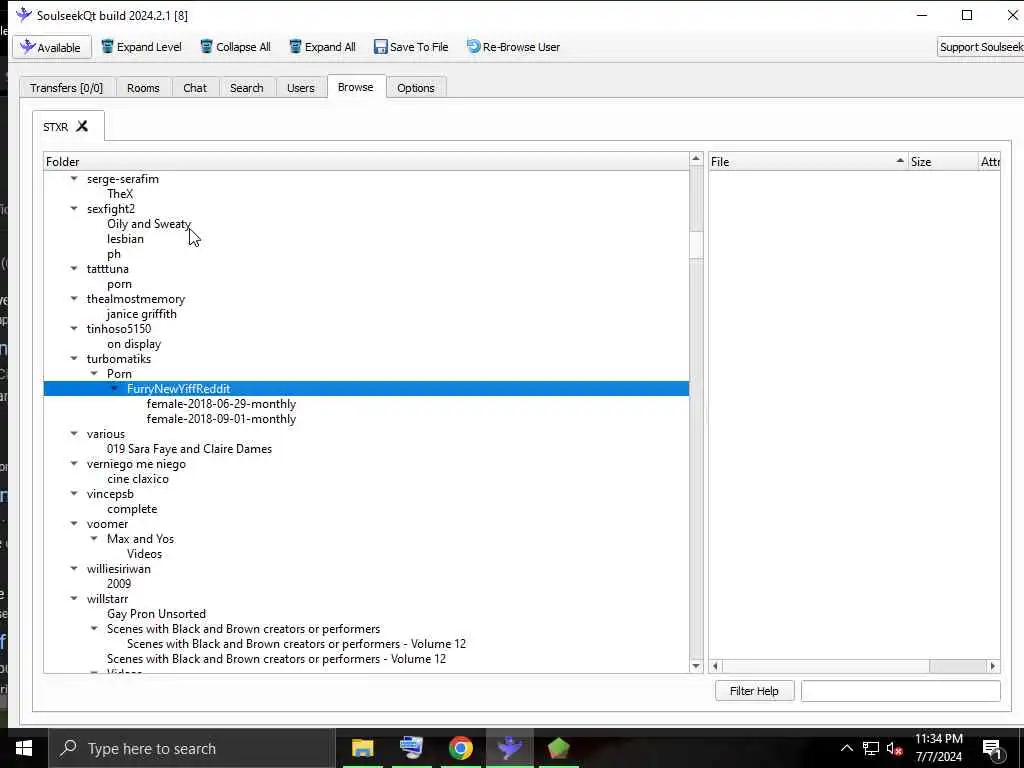Sort by the Size column header
Viewport: 1024px width, 768px height.
point(942,161)
